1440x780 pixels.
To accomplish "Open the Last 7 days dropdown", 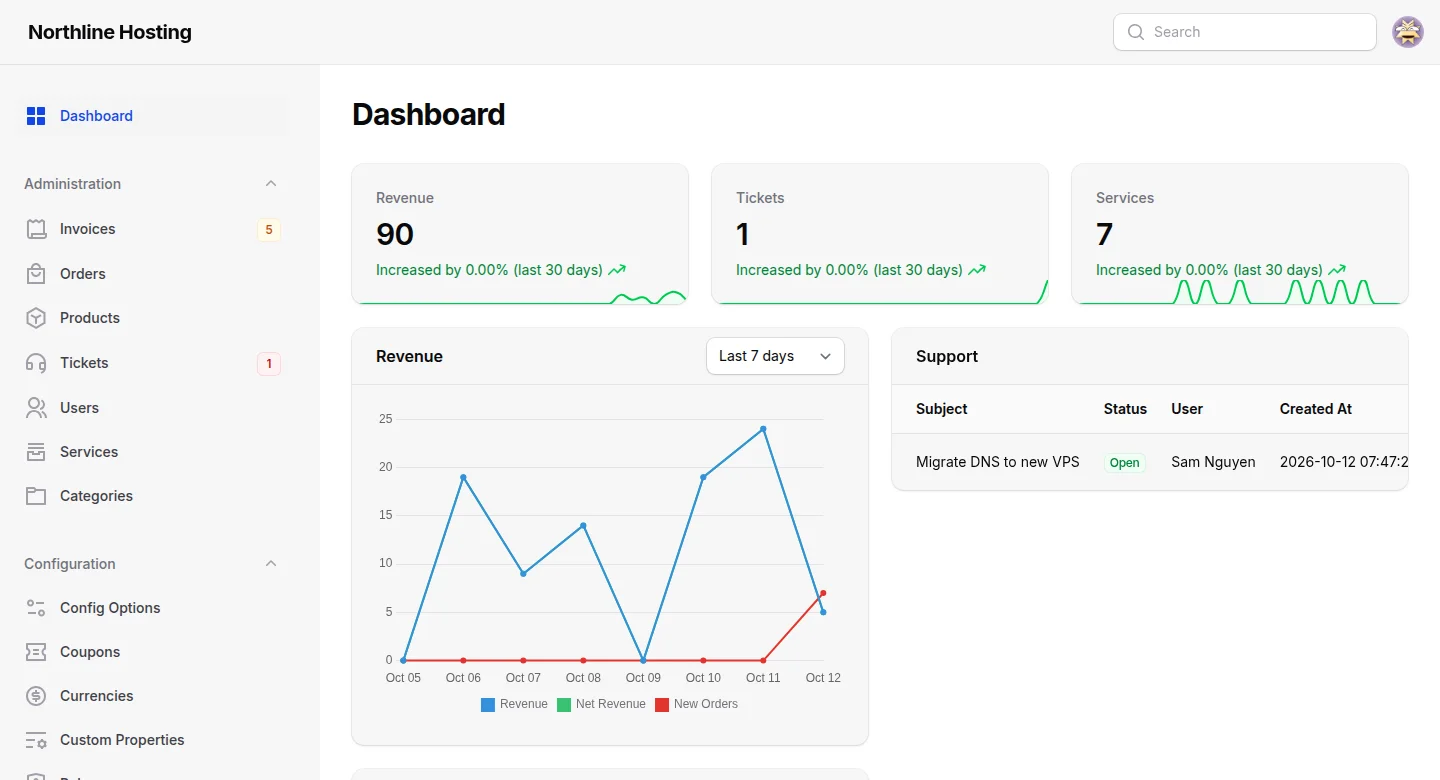I will pos(775,356).
